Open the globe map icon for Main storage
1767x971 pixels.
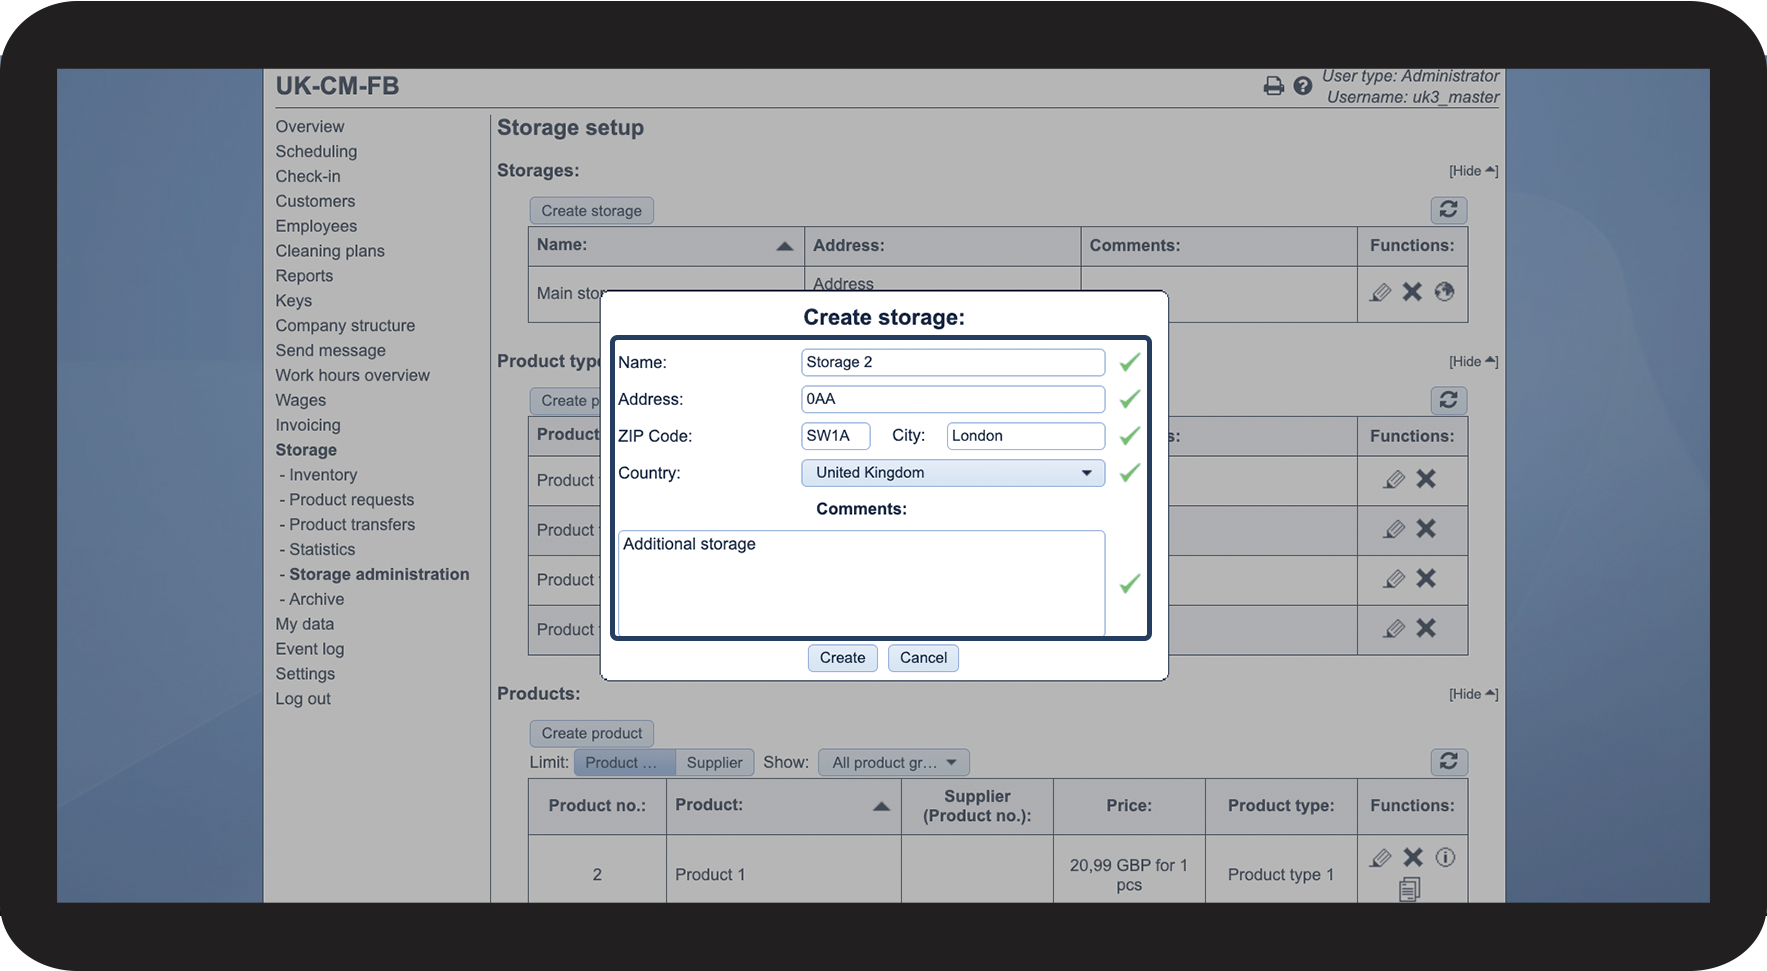(1444, 292)
